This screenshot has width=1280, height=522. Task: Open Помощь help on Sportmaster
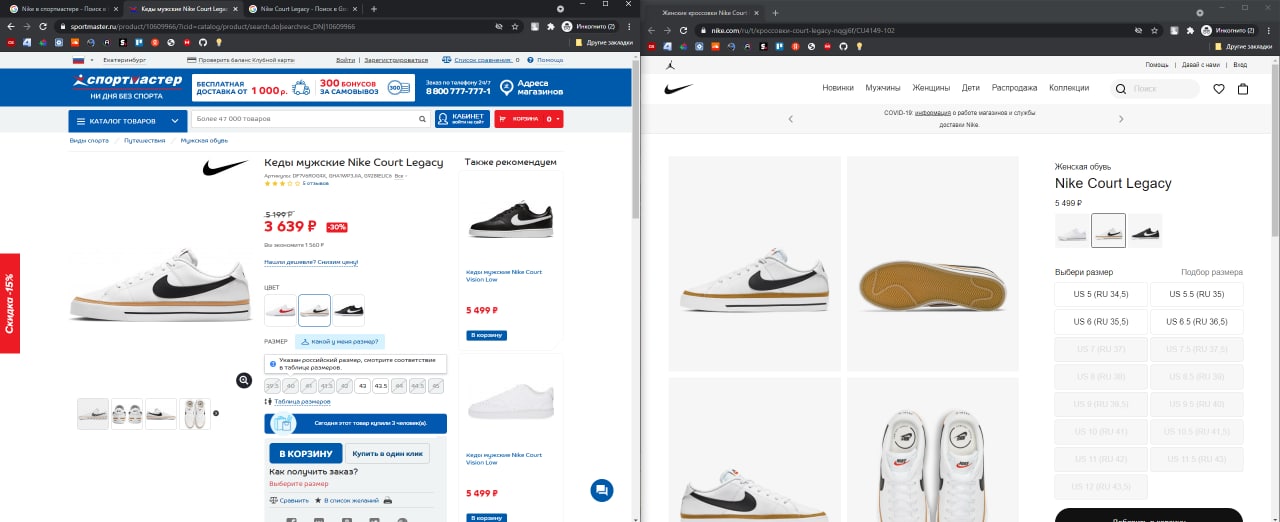point(546,60)
